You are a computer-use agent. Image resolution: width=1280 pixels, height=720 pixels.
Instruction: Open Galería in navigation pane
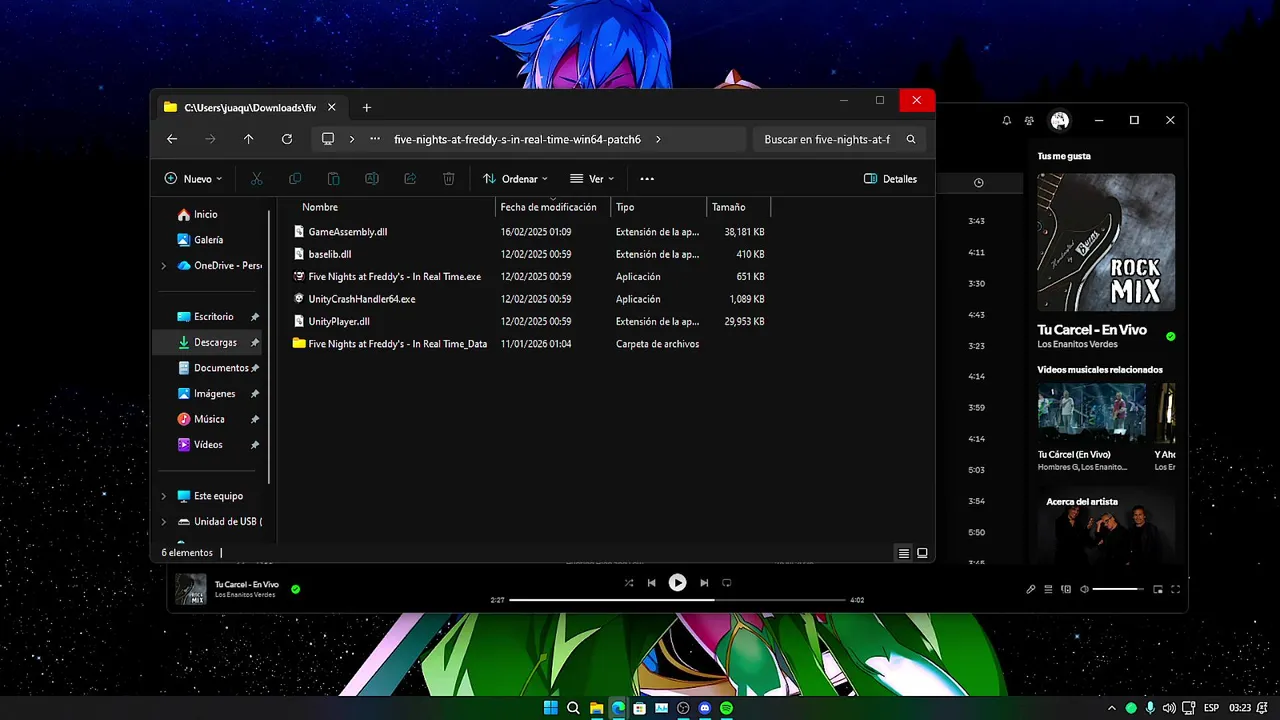coord(208,240)
